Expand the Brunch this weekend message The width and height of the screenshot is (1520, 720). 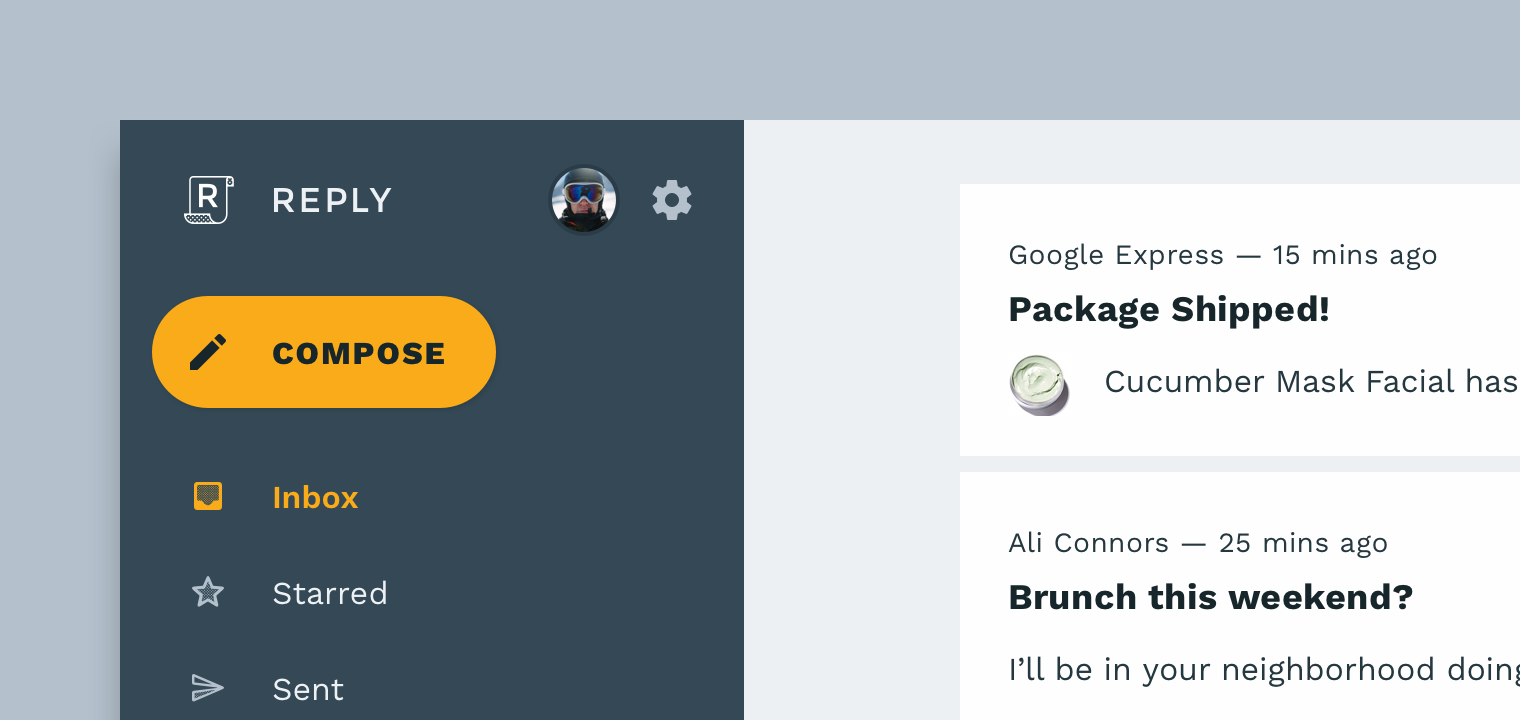pos(1210,597)
